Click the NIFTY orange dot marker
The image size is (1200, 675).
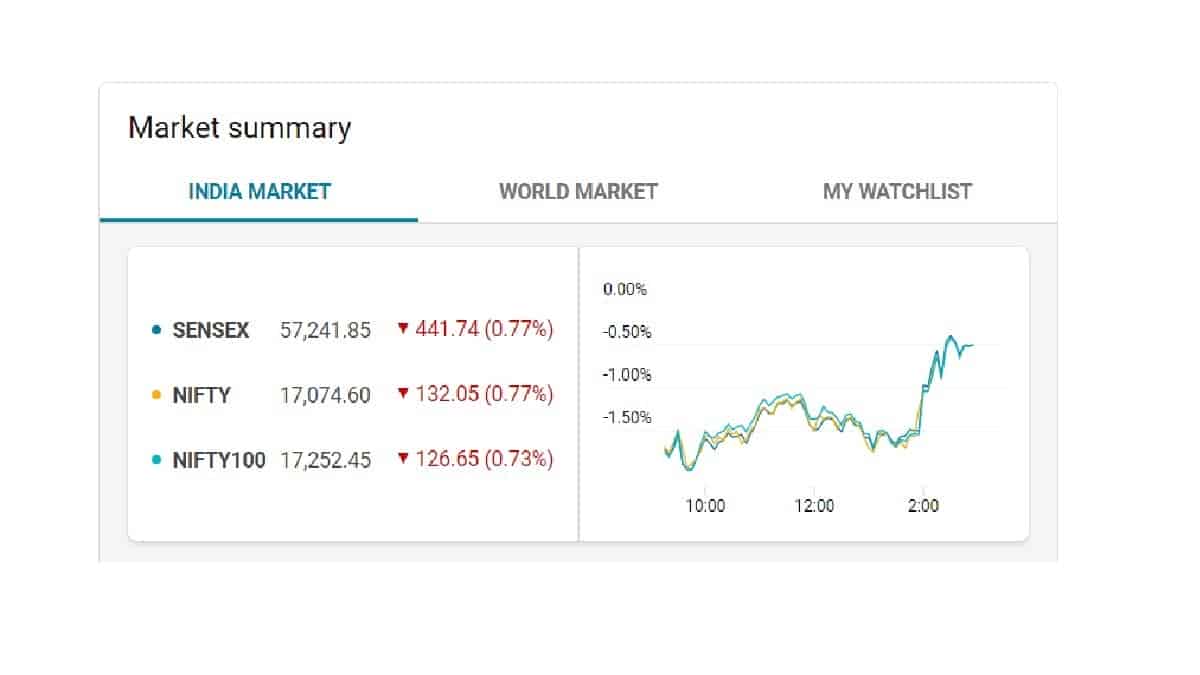coord(156,395)
